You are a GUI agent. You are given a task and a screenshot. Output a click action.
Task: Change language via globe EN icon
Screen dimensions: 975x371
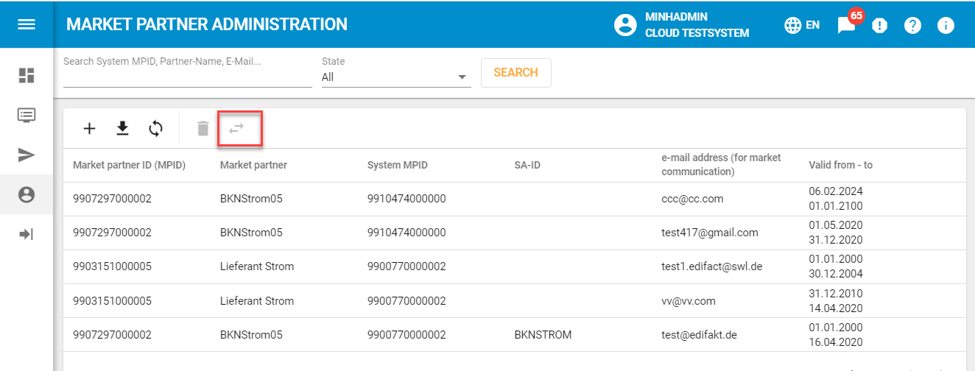pyautogui.click(x=802, y=25)
